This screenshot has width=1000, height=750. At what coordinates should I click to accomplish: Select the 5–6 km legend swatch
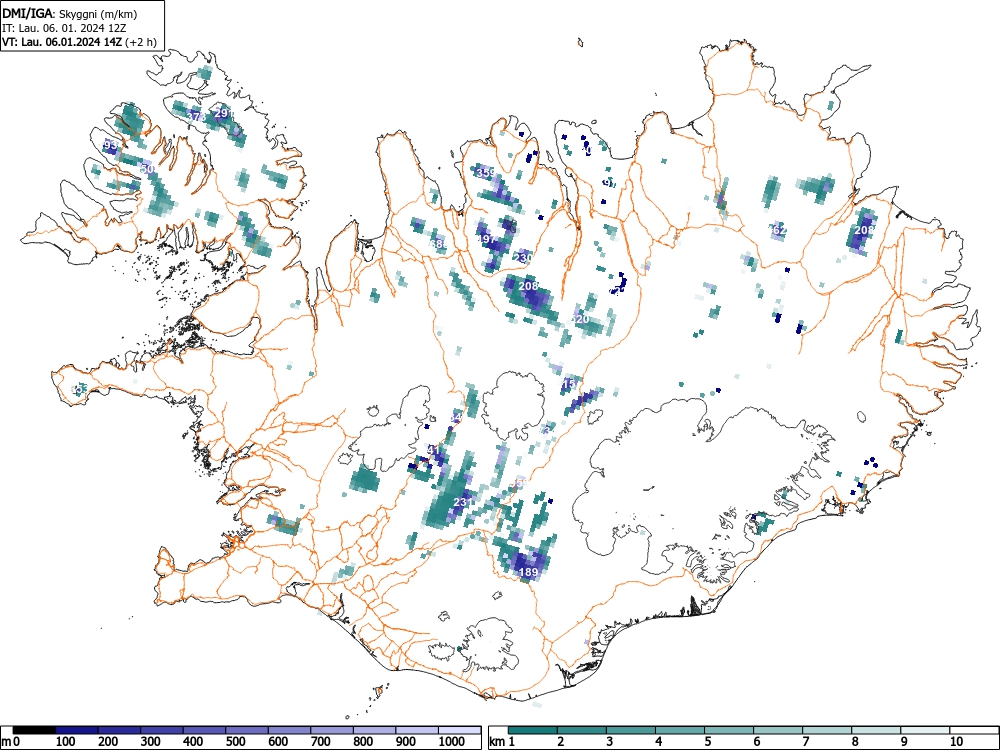pyautogui.click(x=729, y=730)
